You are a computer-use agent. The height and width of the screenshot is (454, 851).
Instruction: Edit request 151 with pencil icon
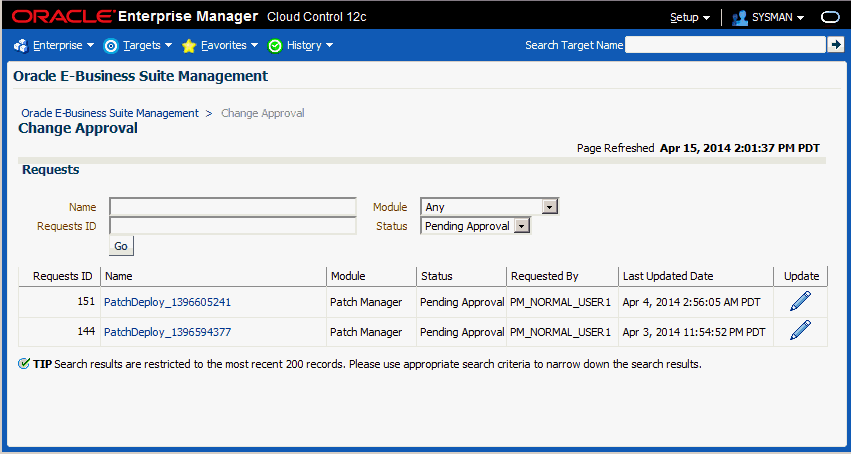tap(801, 301)
